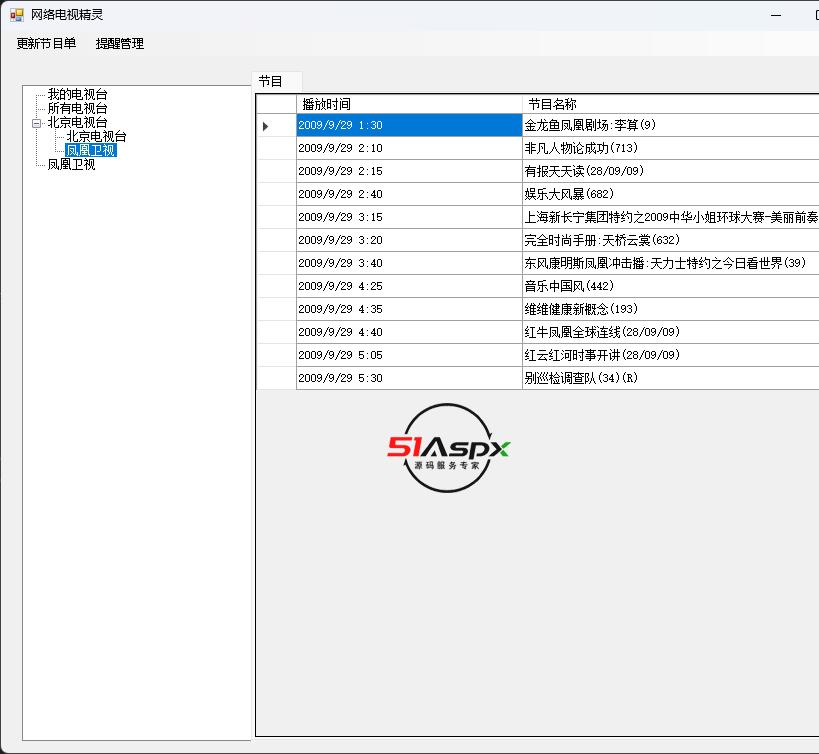Switch to the 节目 tab
This screenshot has height=754, width=819.
(x=277, y=81)
